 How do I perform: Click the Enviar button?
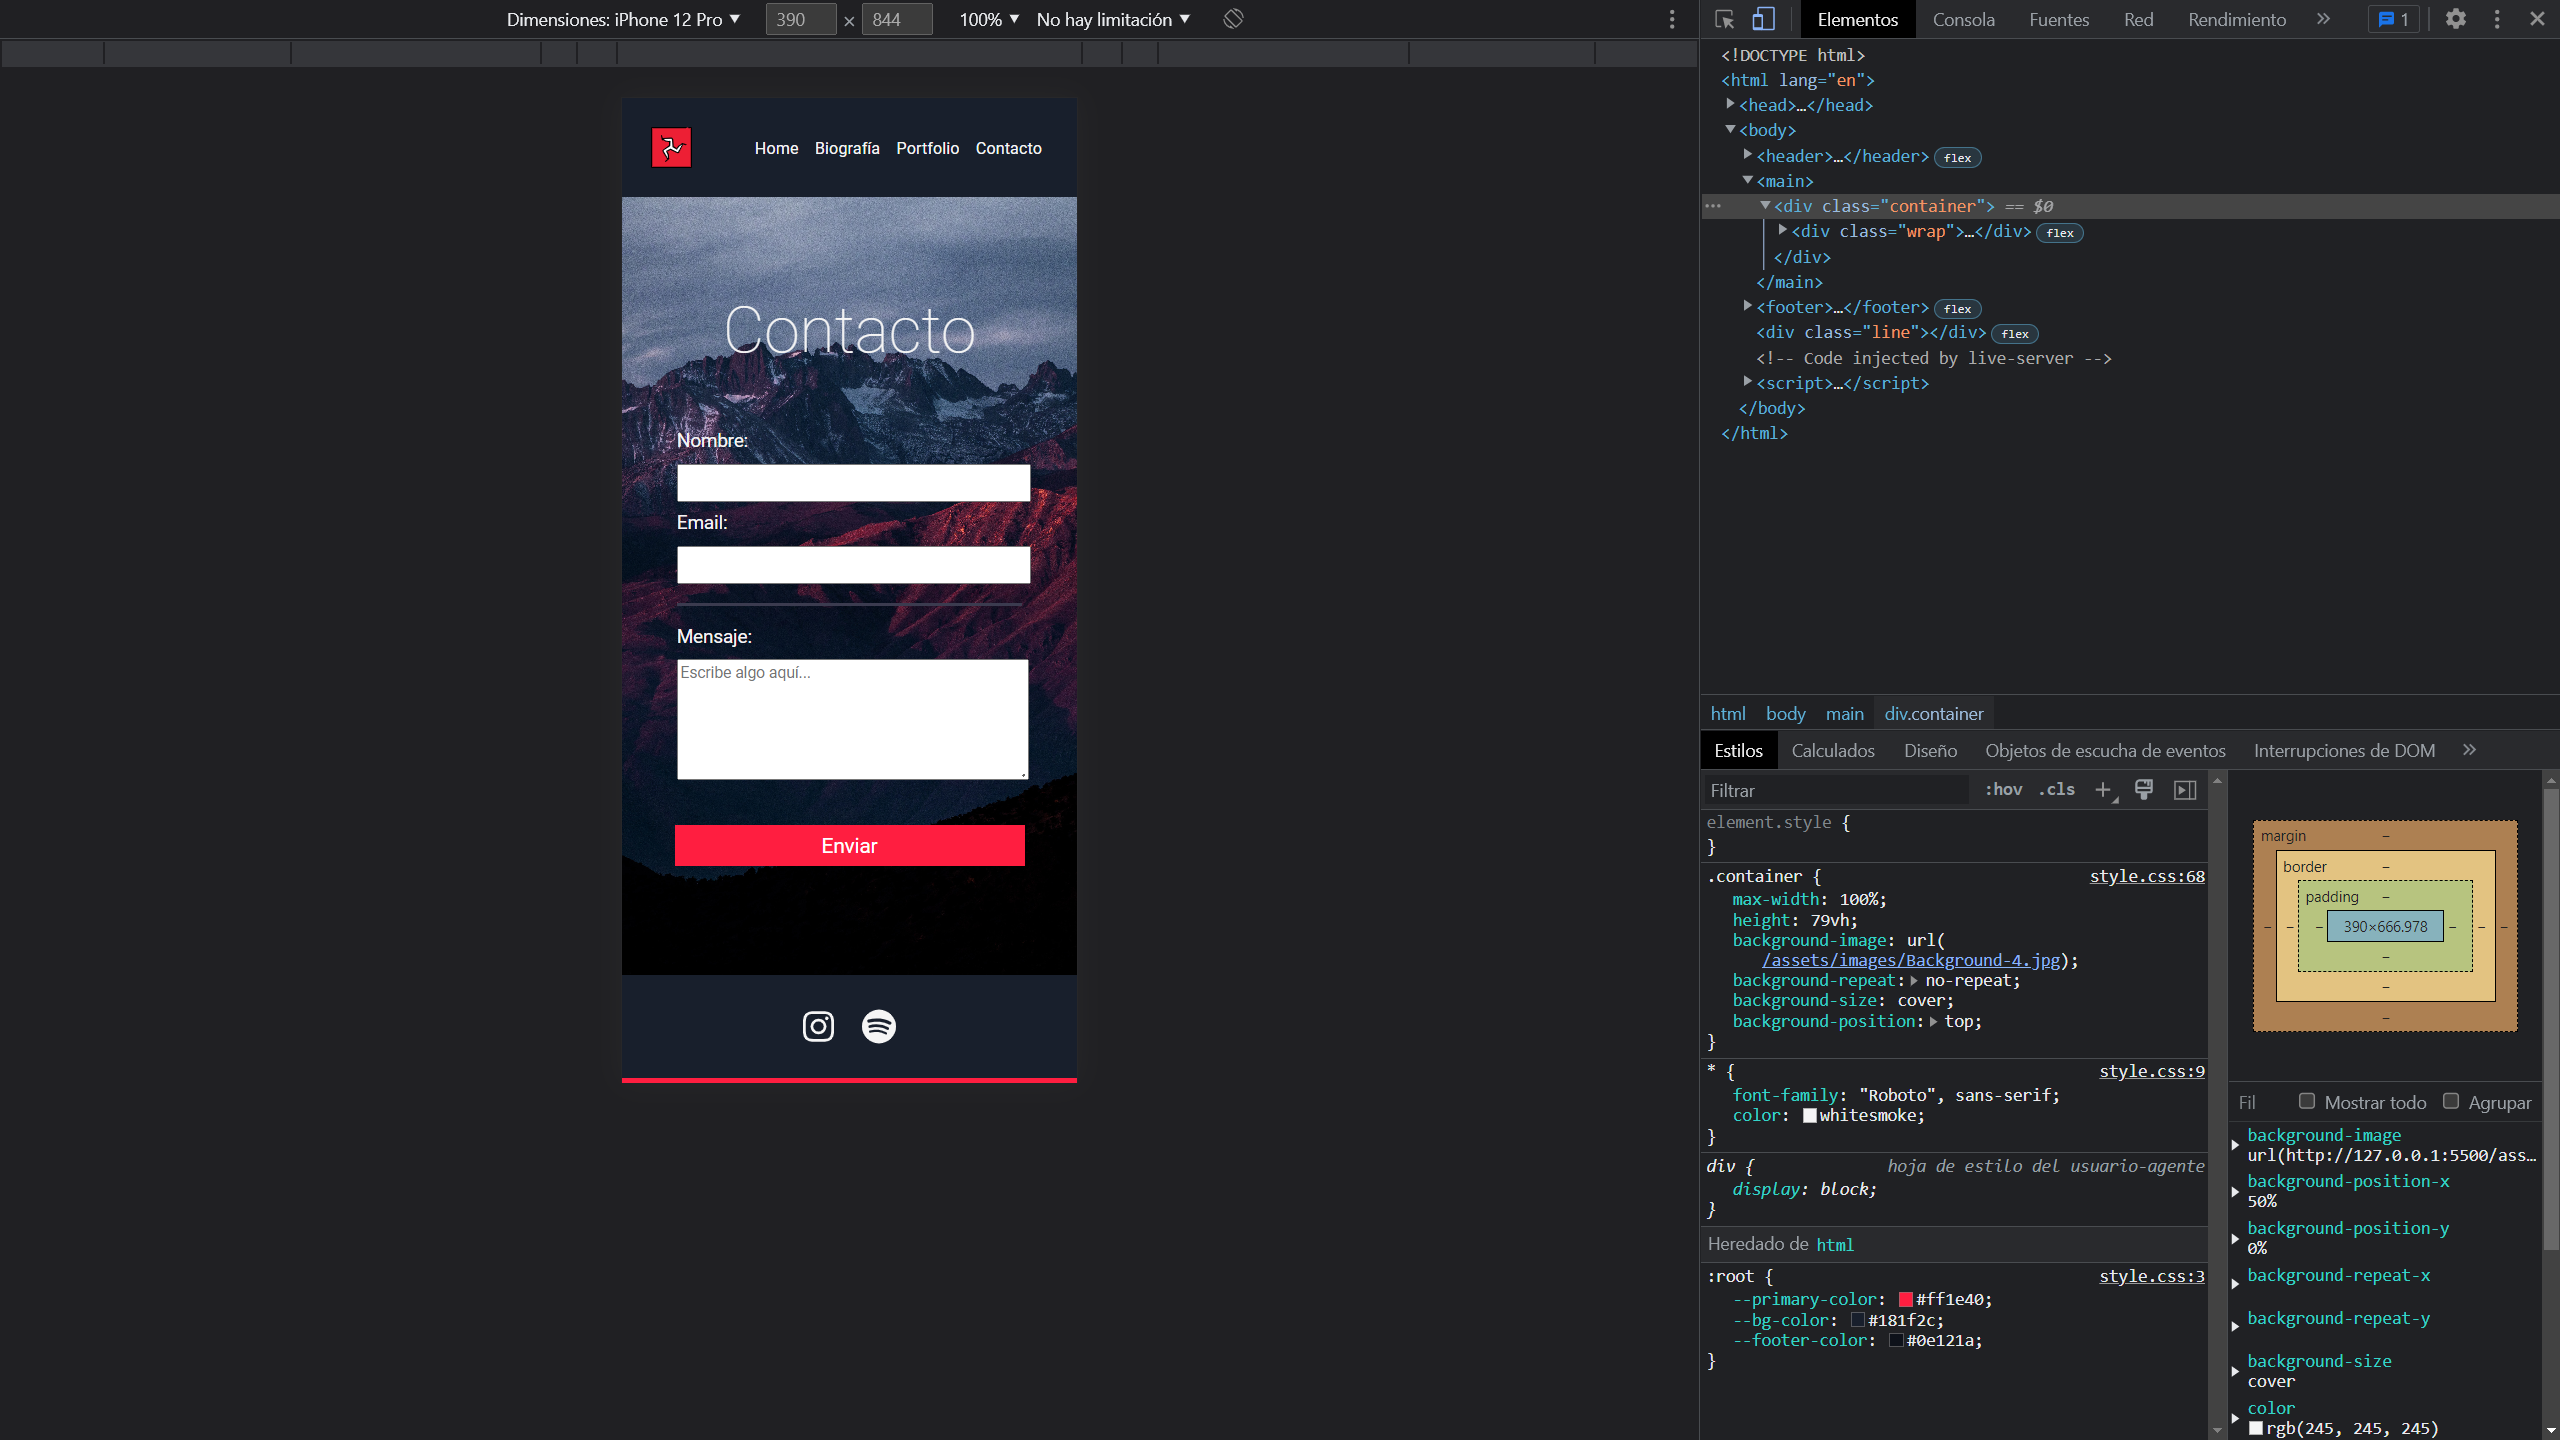849,846
